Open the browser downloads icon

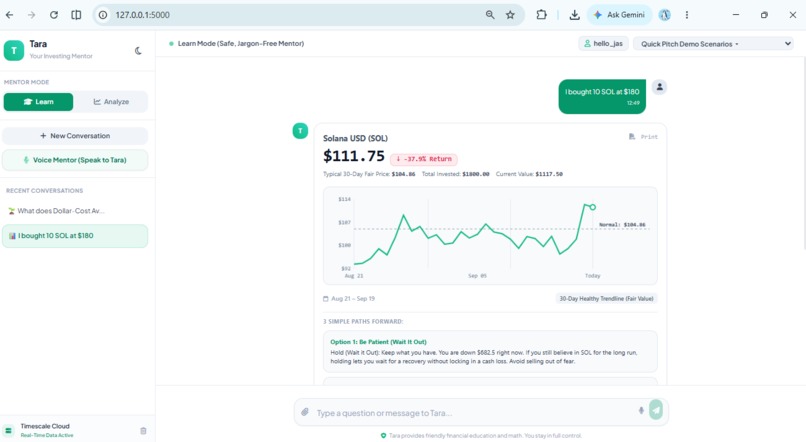[575, 15]
